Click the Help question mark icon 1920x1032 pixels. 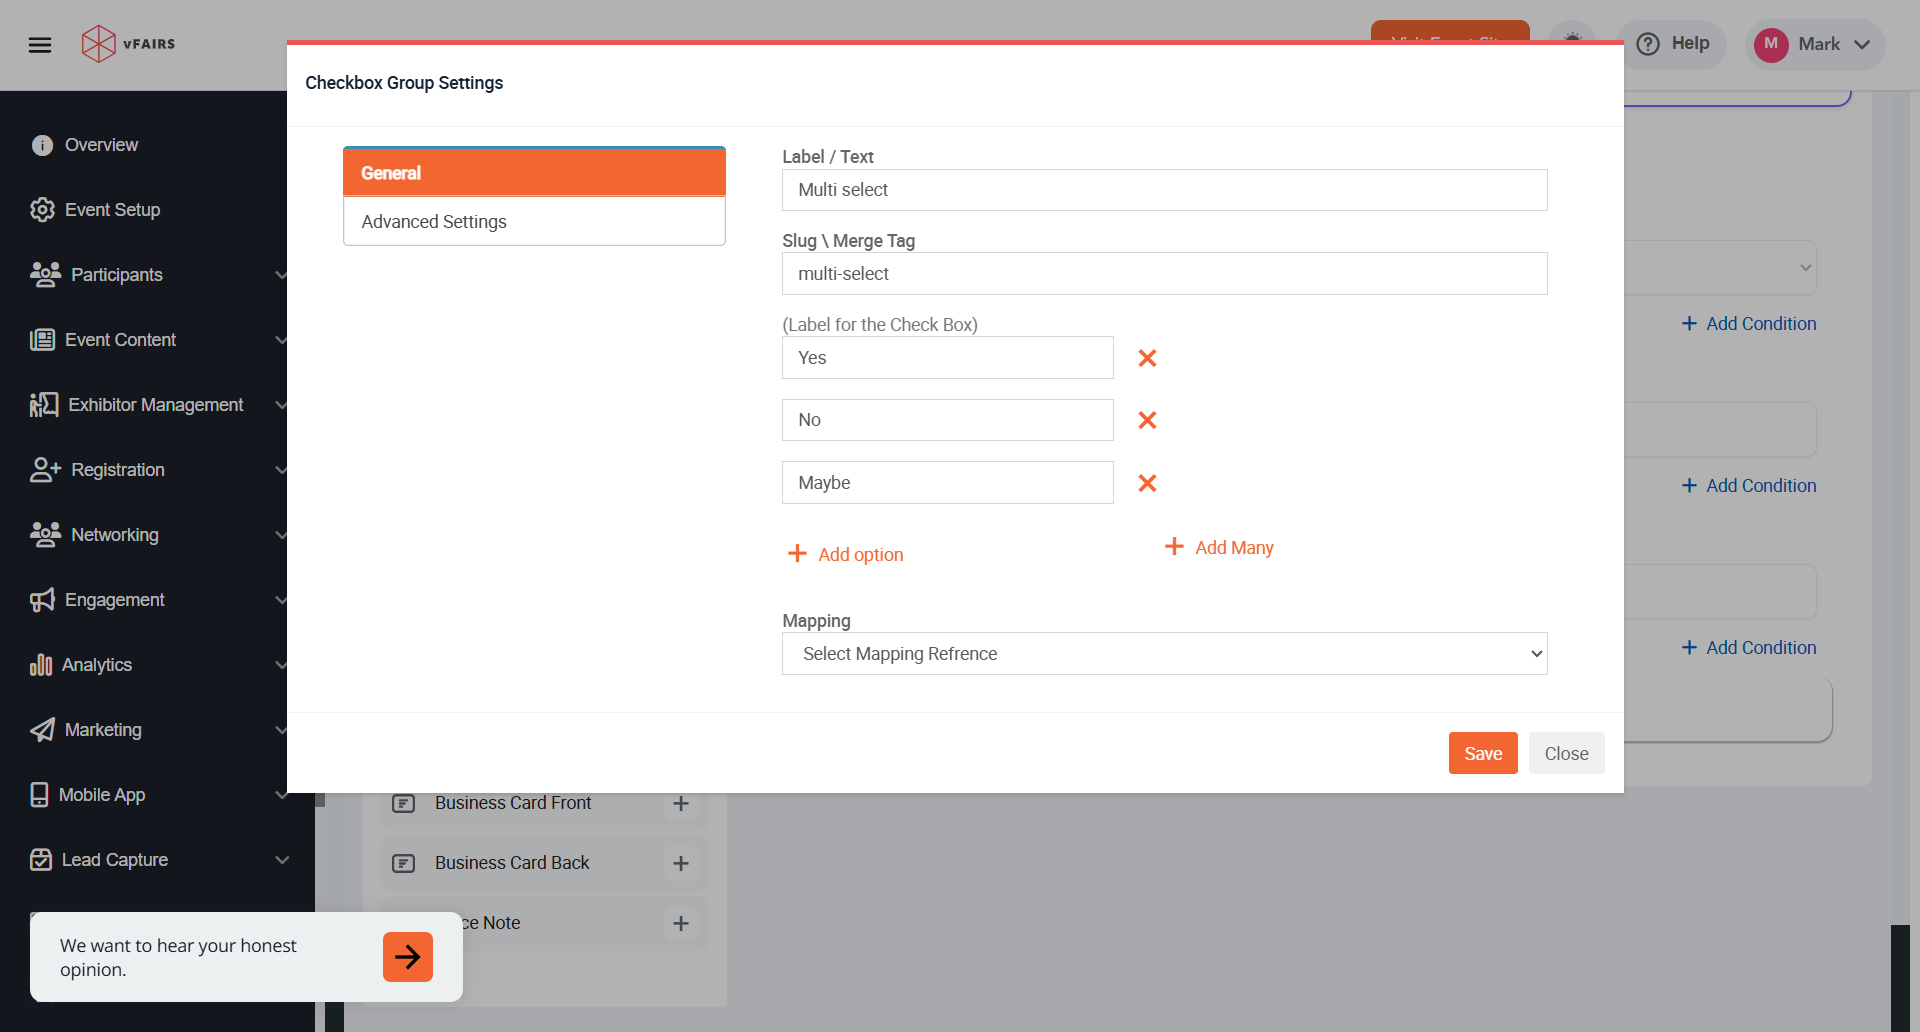coord(1648,44)
